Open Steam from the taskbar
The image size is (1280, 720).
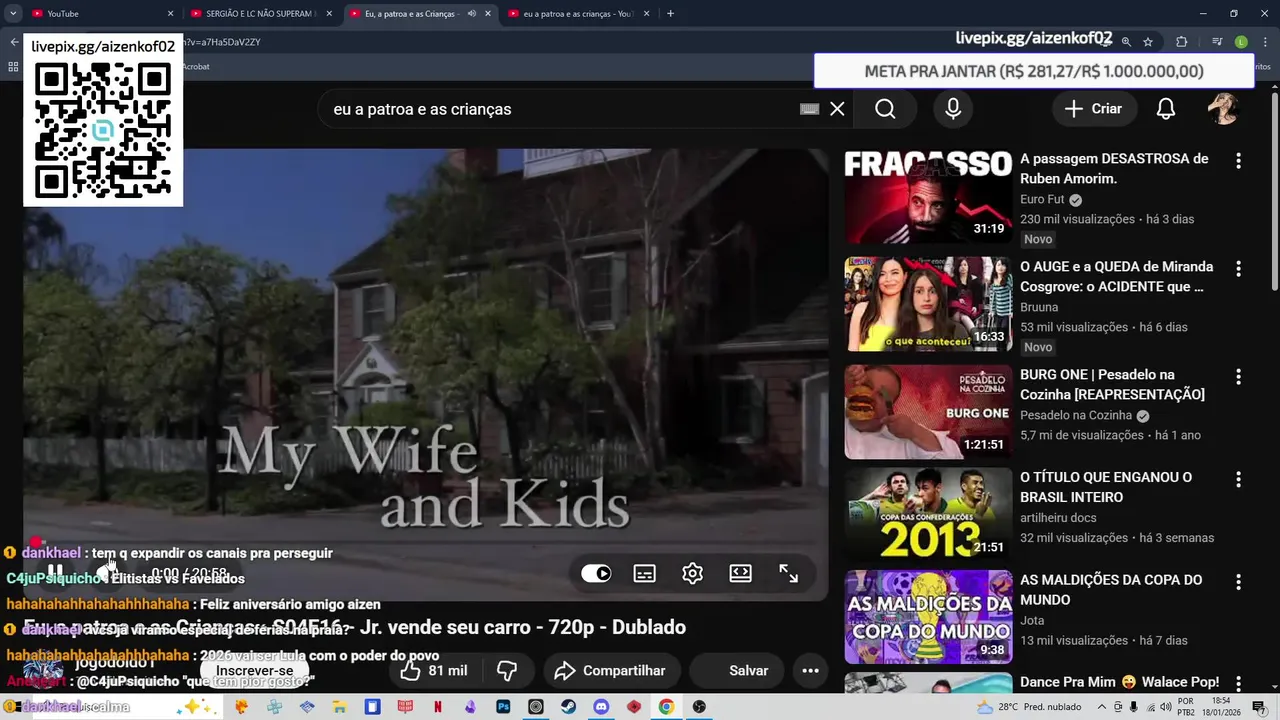568,706
